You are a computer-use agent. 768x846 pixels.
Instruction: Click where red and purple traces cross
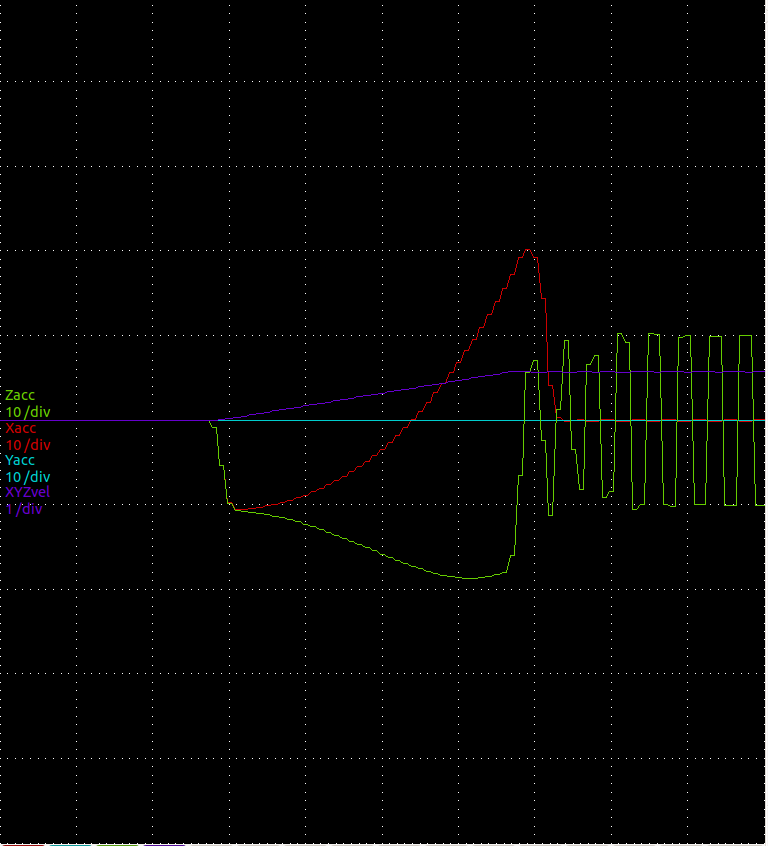[442, 385]
